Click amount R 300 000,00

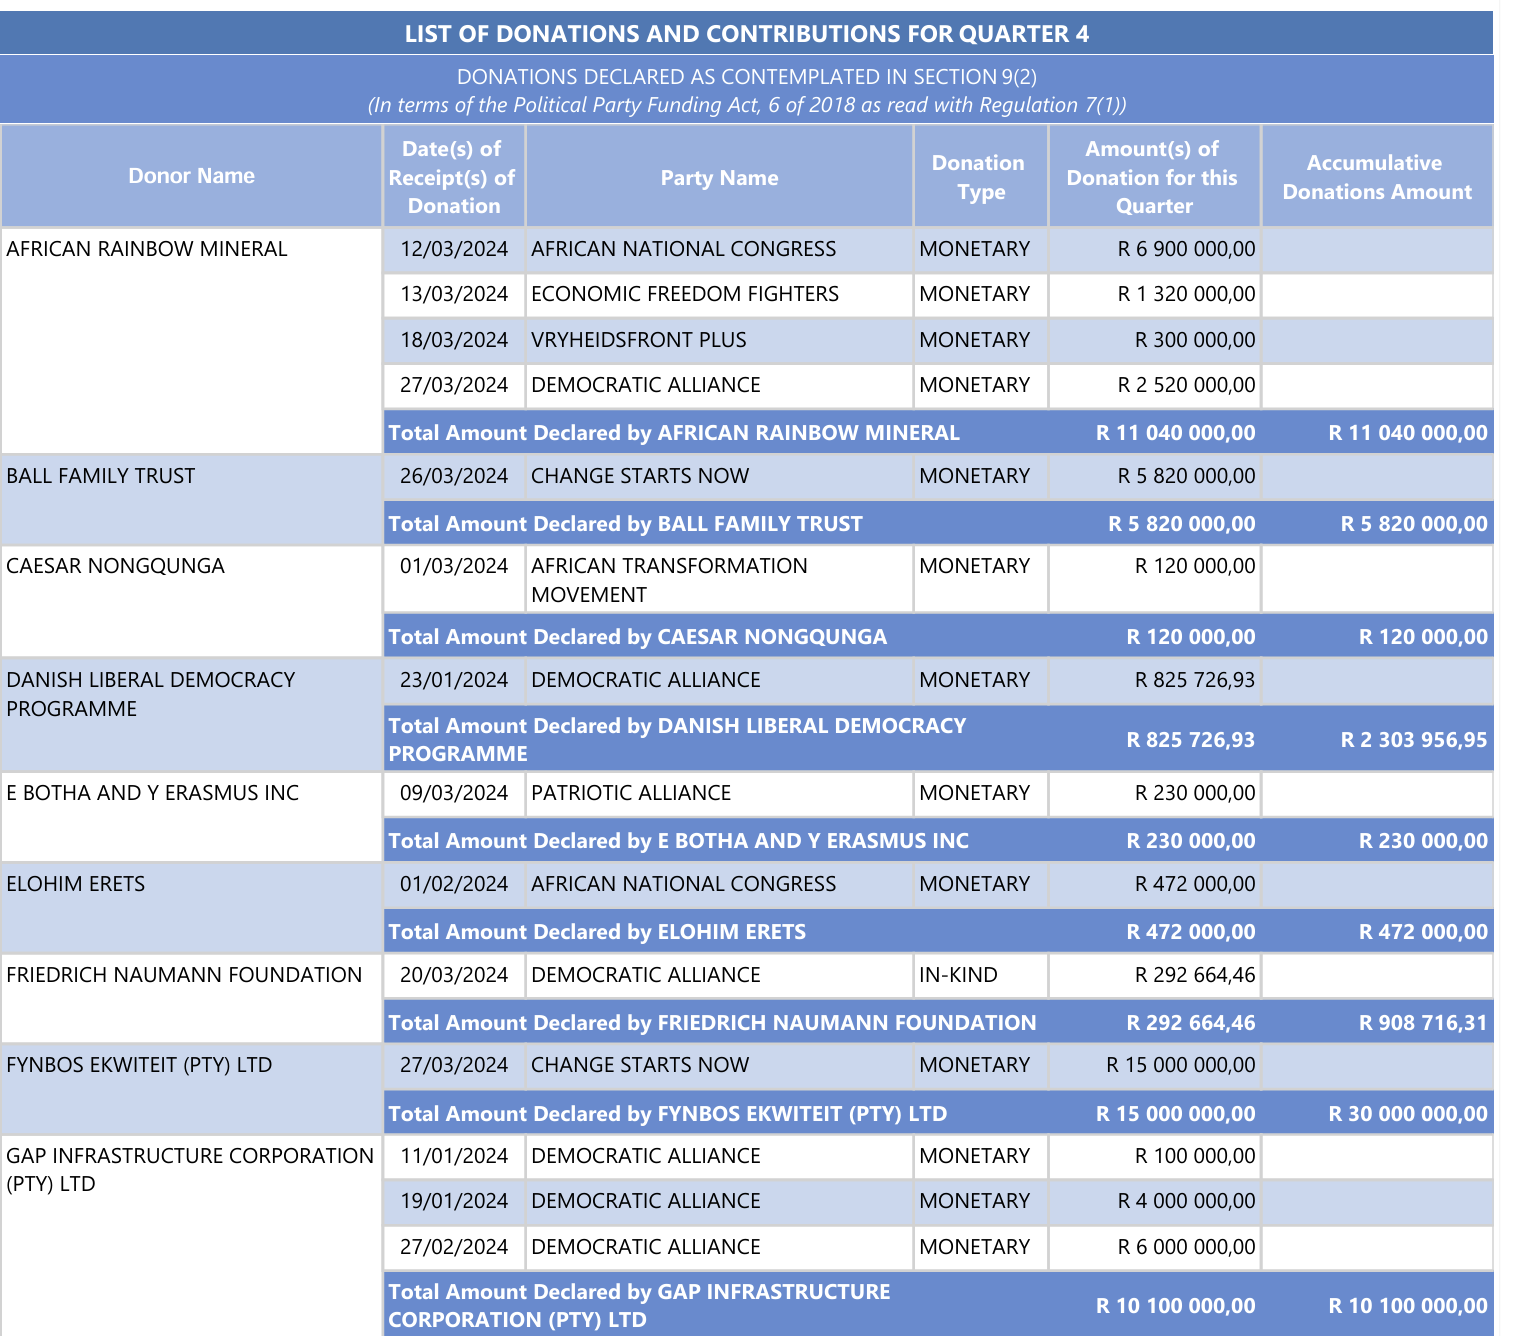[x=1195, y=340]
